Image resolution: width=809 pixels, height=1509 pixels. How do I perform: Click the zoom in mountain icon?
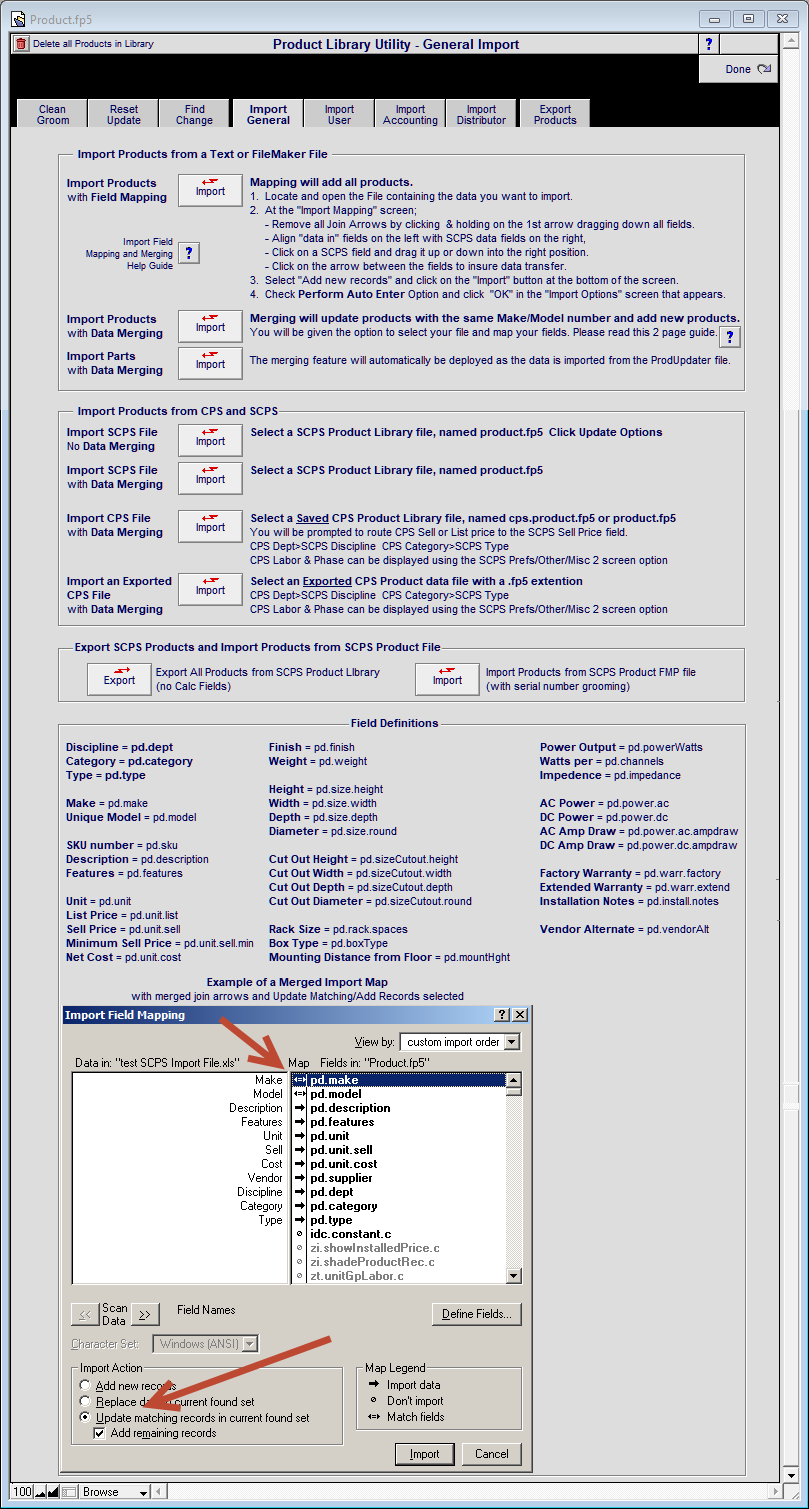54,1492
